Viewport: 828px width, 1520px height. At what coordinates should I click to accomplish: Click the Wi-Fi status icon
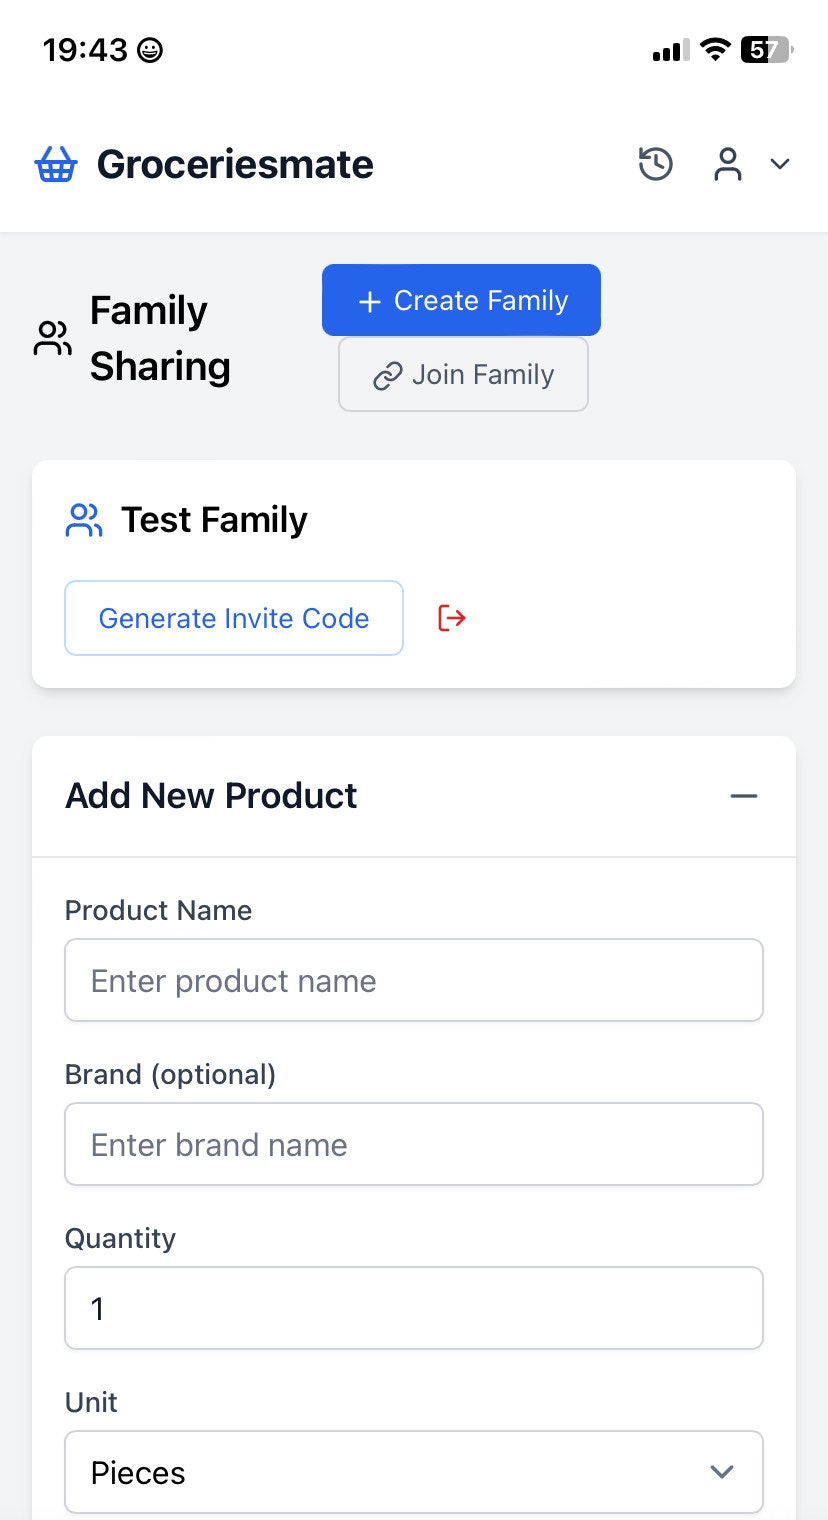click(x=715, y=49)
